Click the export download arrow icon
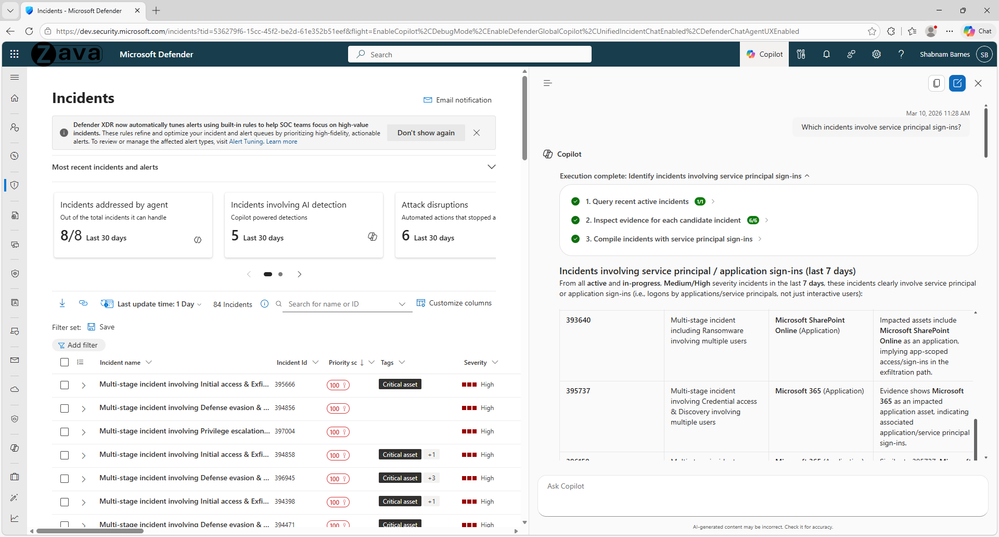The height and width of the screenshot is (537, 999). 62,303
